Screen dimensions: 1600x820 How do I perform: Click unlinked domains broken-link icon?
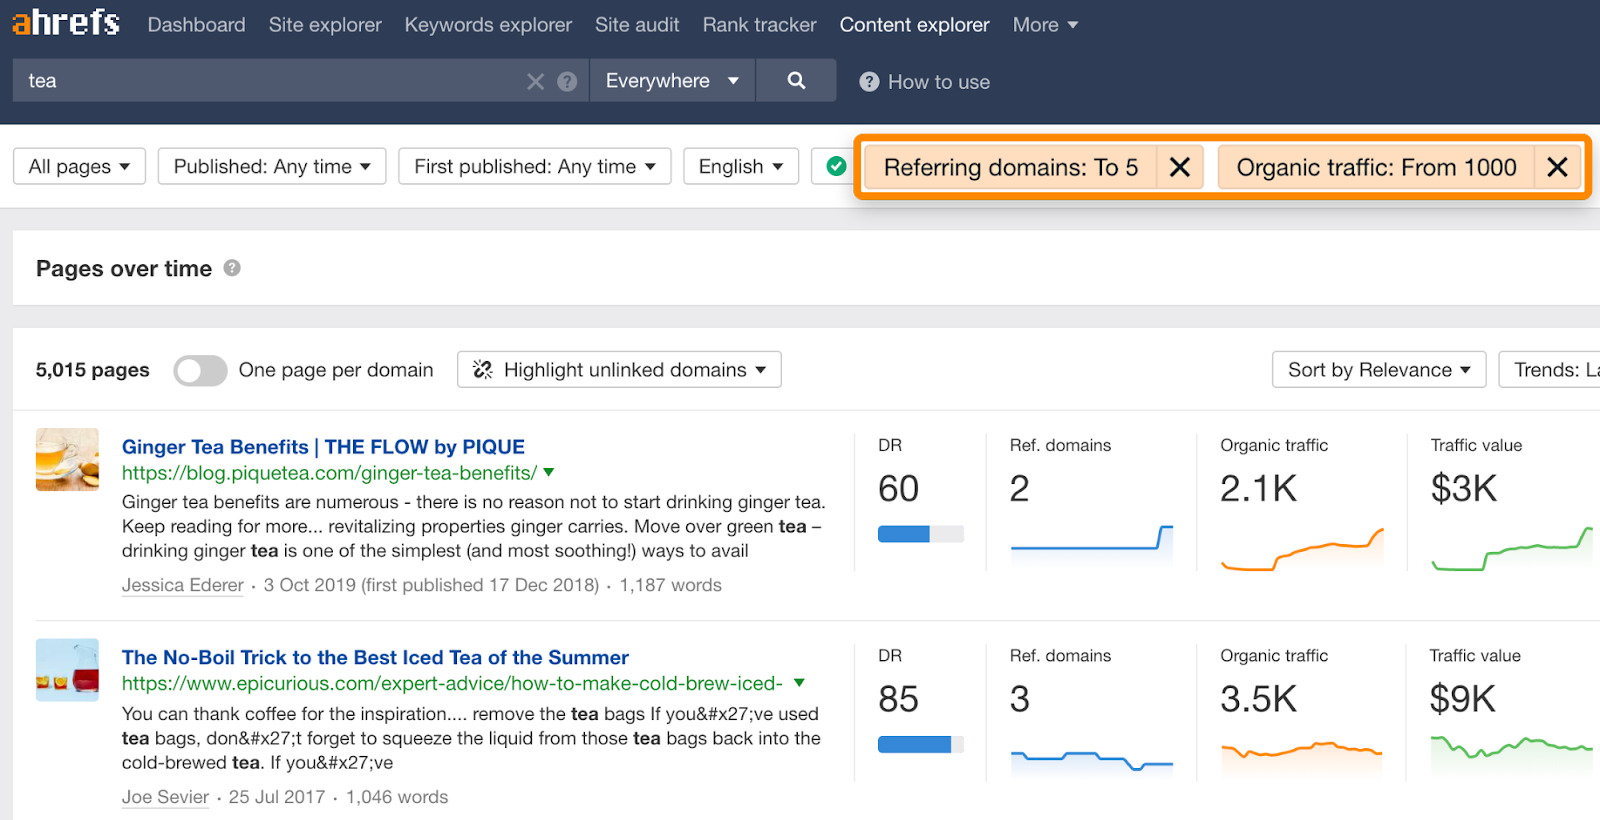(x=482, y=370)
